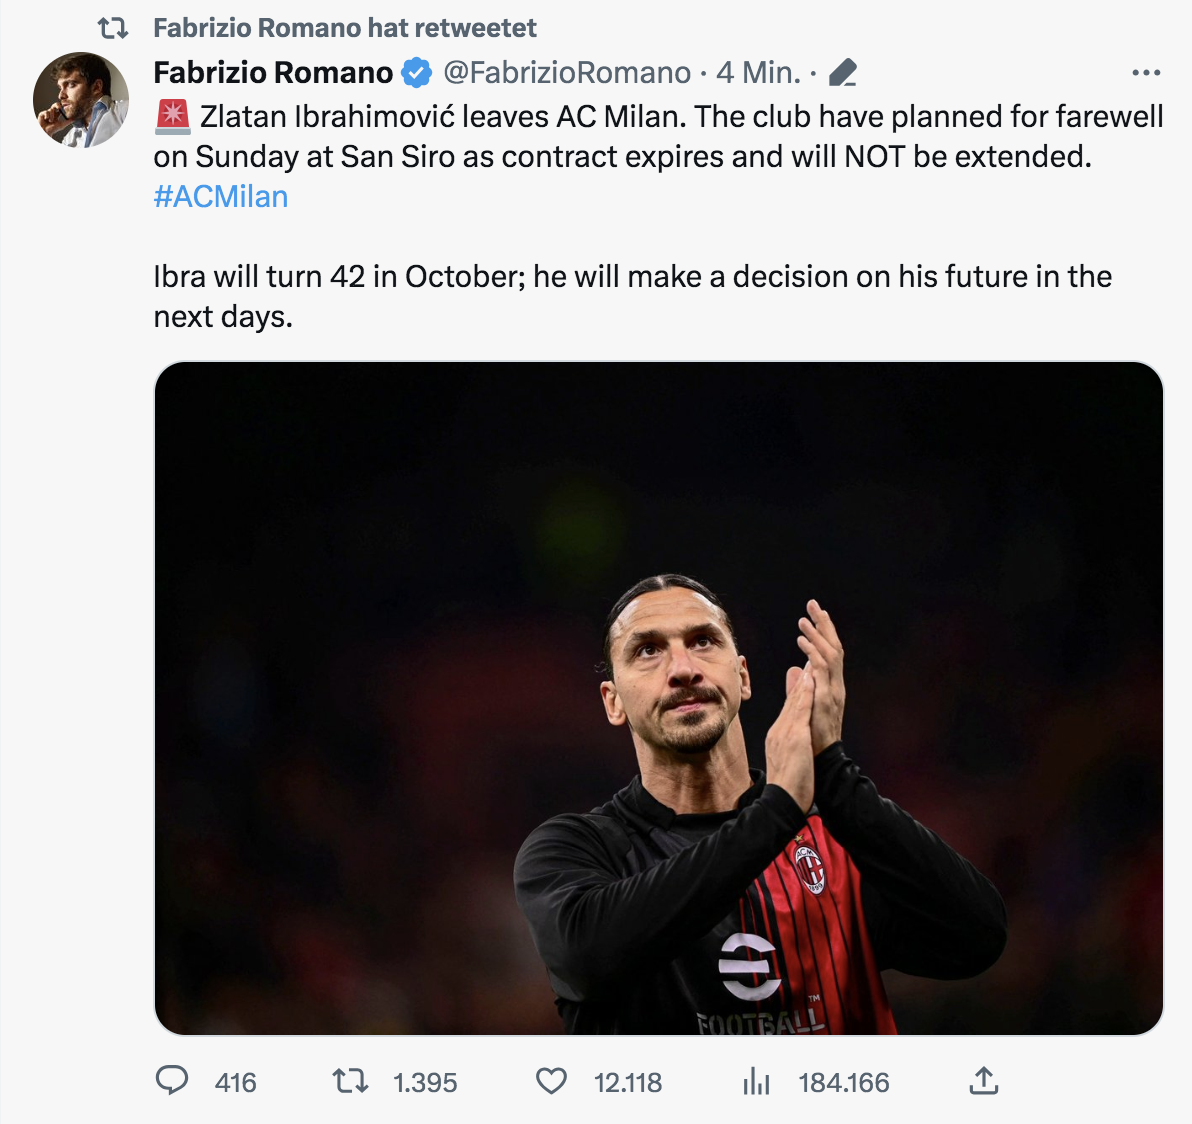Click the reply speech bubble icon

point(172,1081)
